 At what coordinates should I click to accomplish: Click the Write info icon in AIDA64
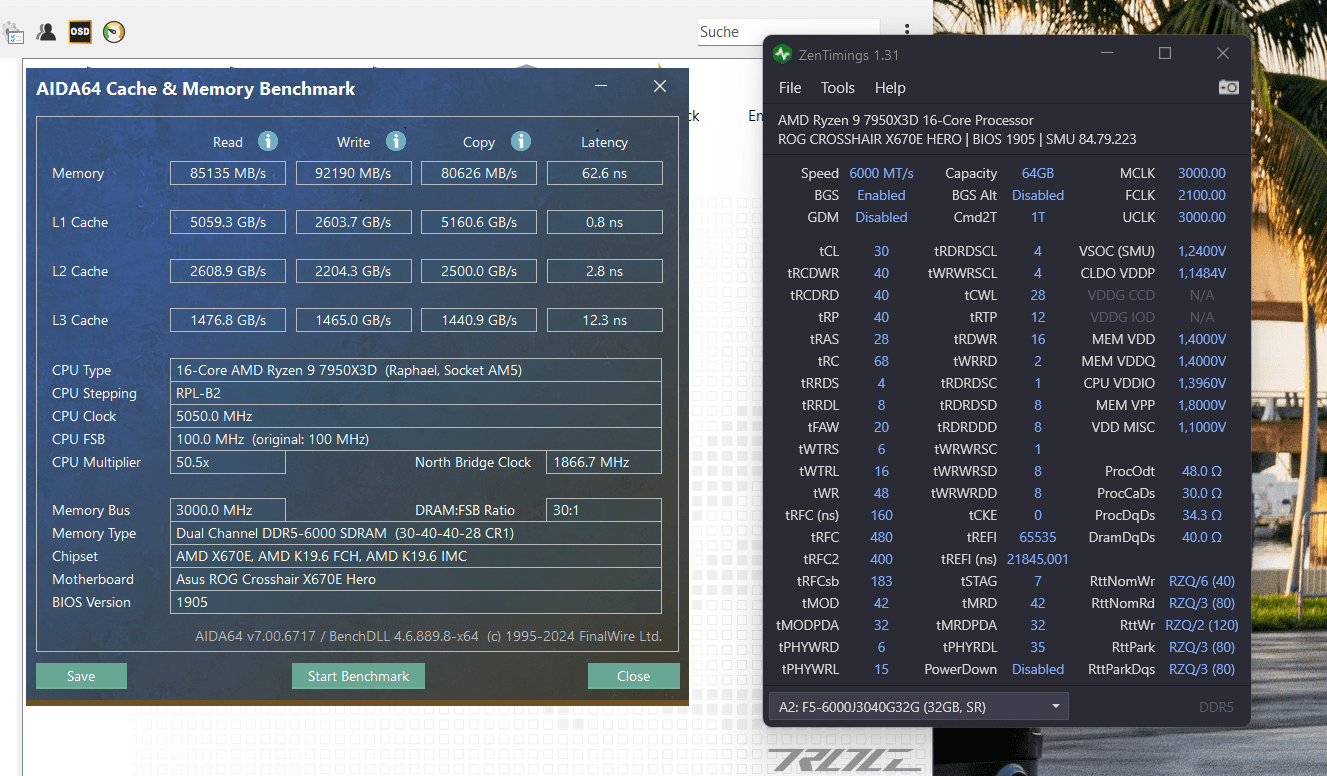395,141
